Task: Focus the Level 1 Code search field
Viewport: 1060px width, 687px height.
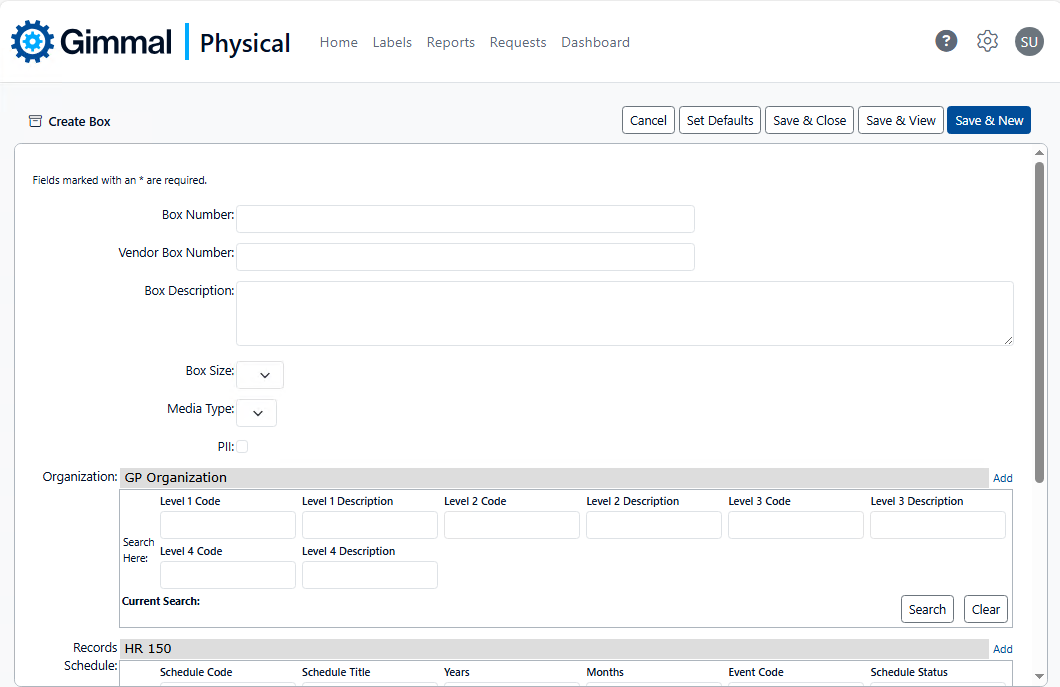Action: [228, 525]
